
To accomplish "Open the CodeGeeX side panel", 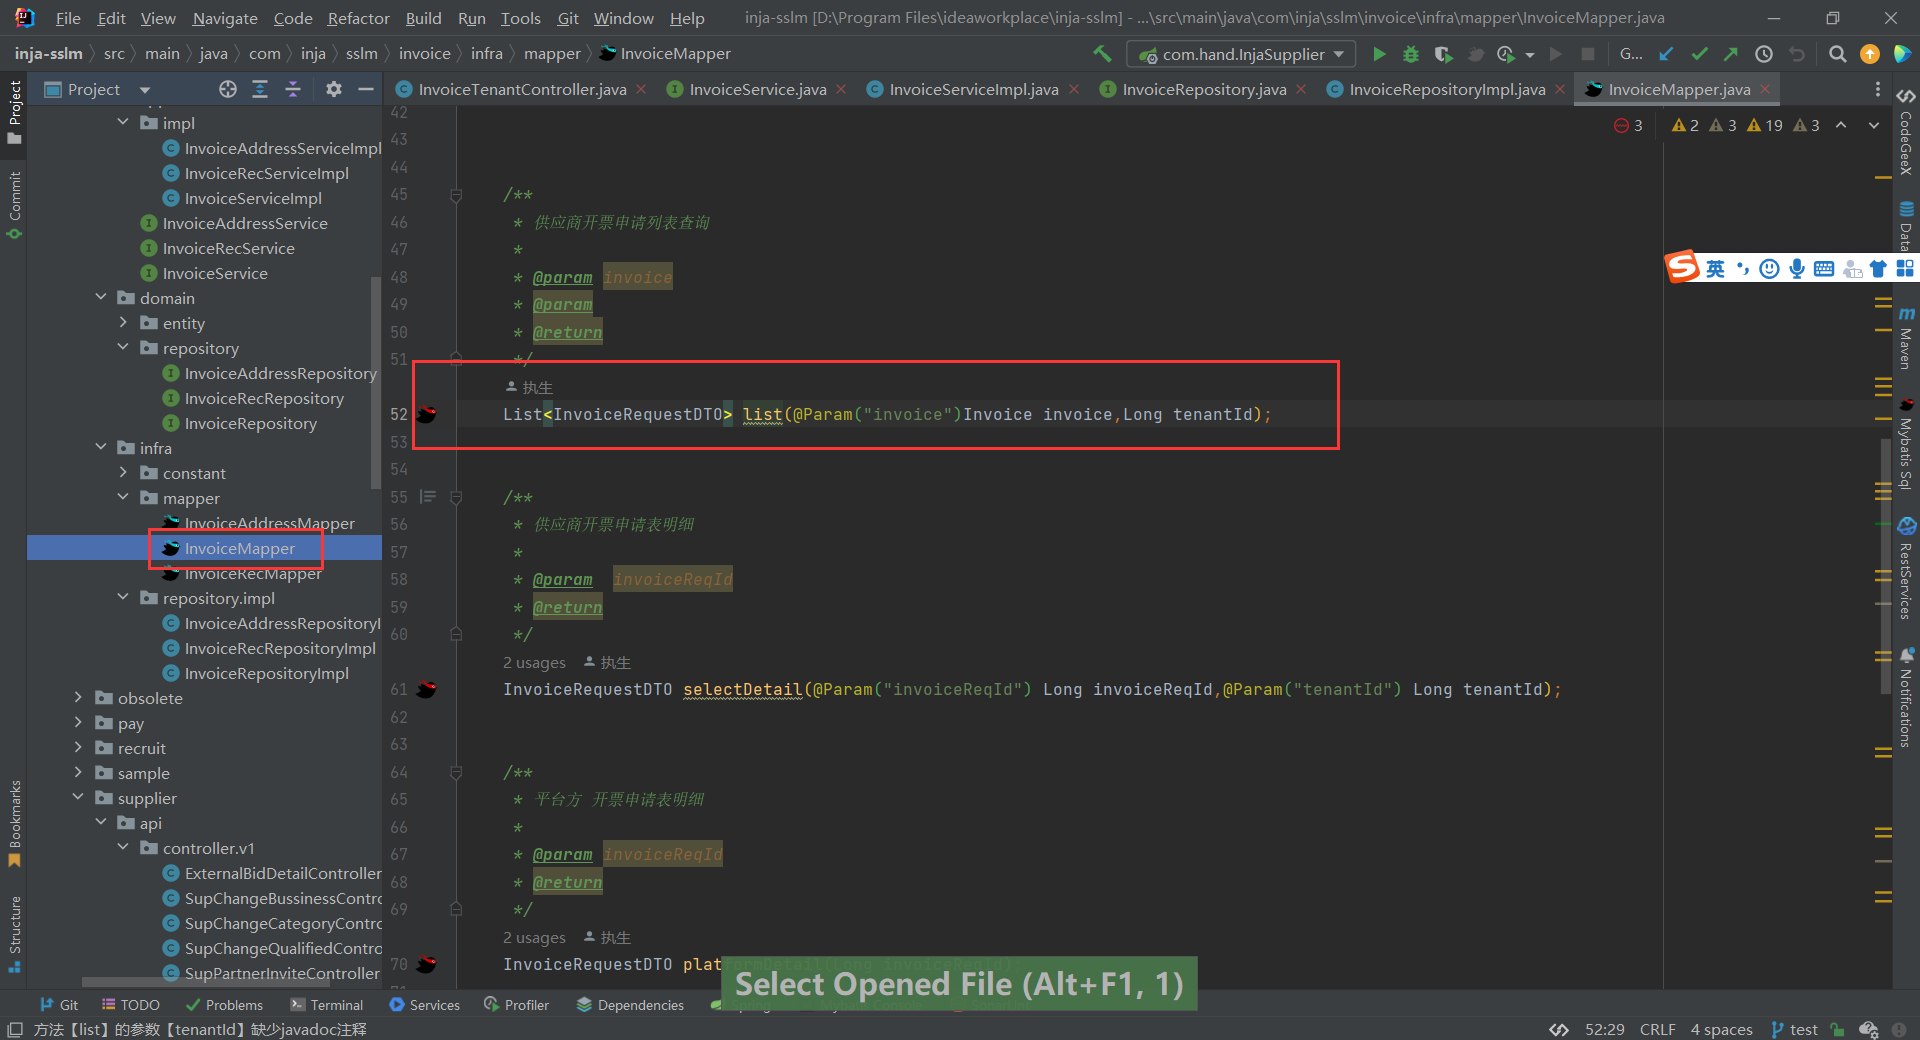I will (1906, 132).
